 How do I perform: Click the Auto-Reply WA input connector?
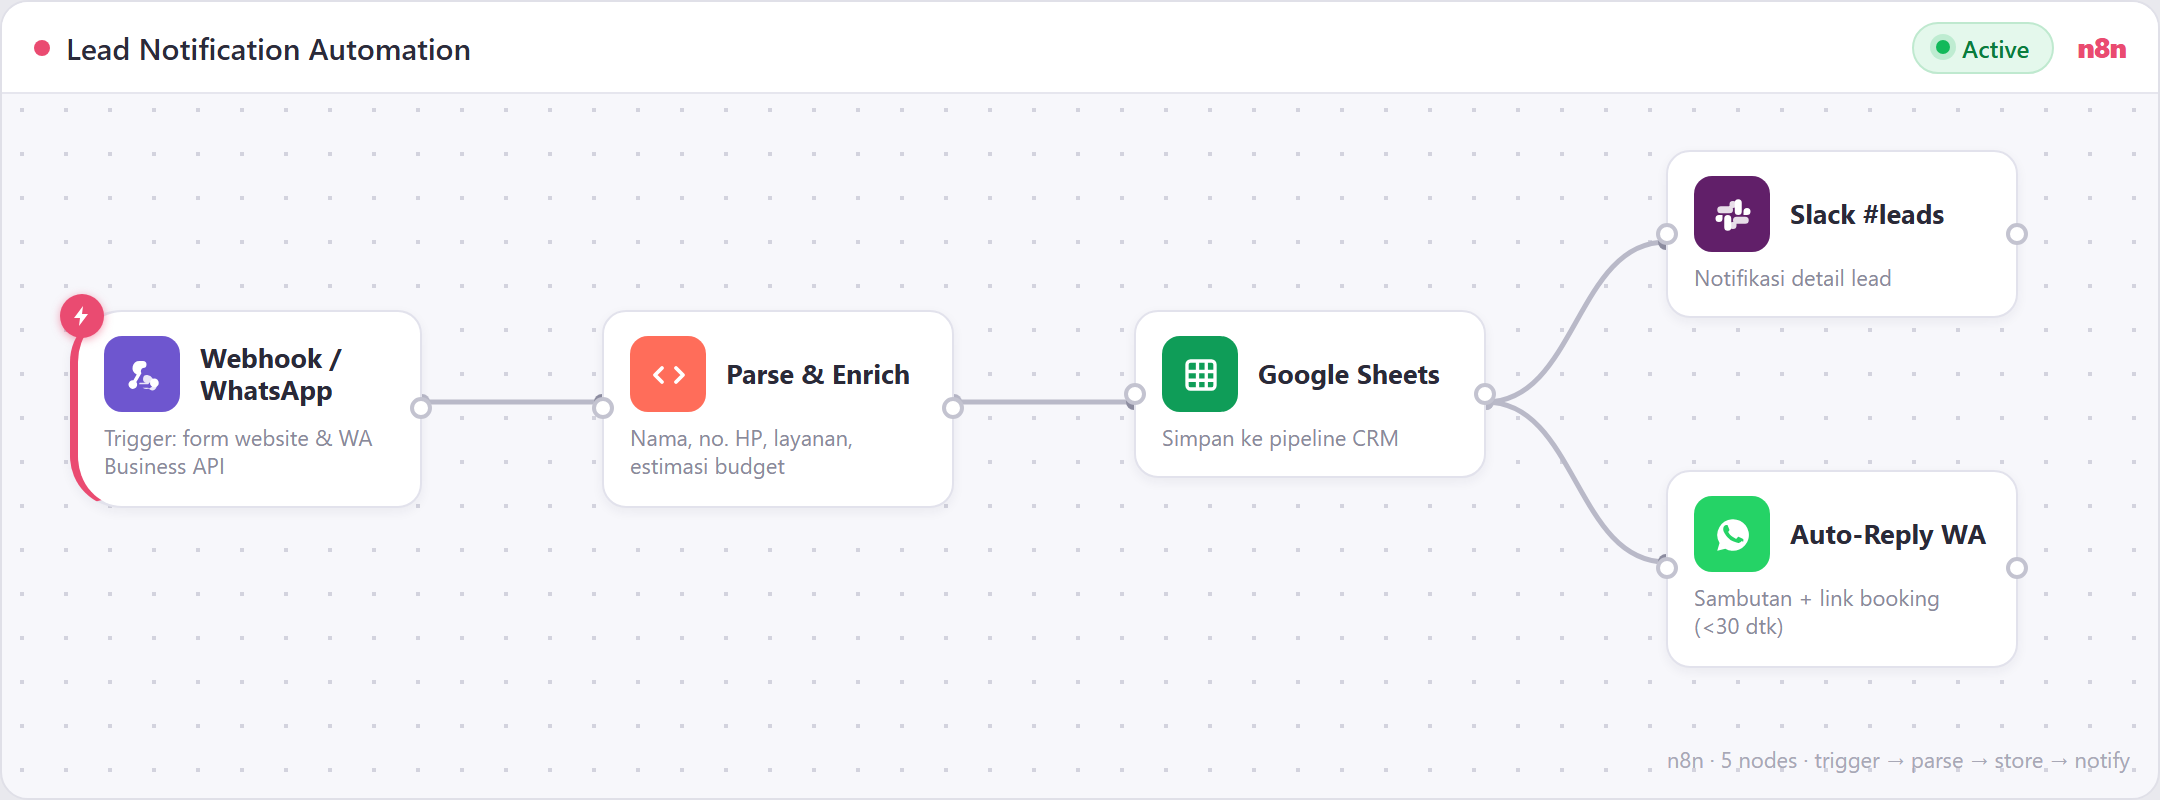point(1667,568)
